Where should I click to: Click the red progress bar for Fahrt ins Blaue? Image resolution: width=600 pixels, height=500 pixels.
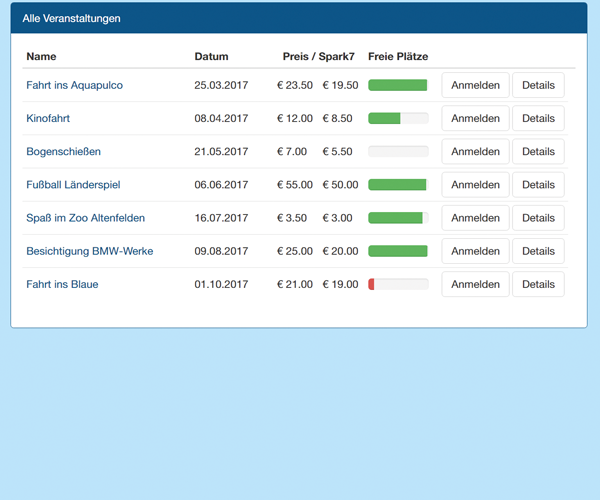pos(398,284)
